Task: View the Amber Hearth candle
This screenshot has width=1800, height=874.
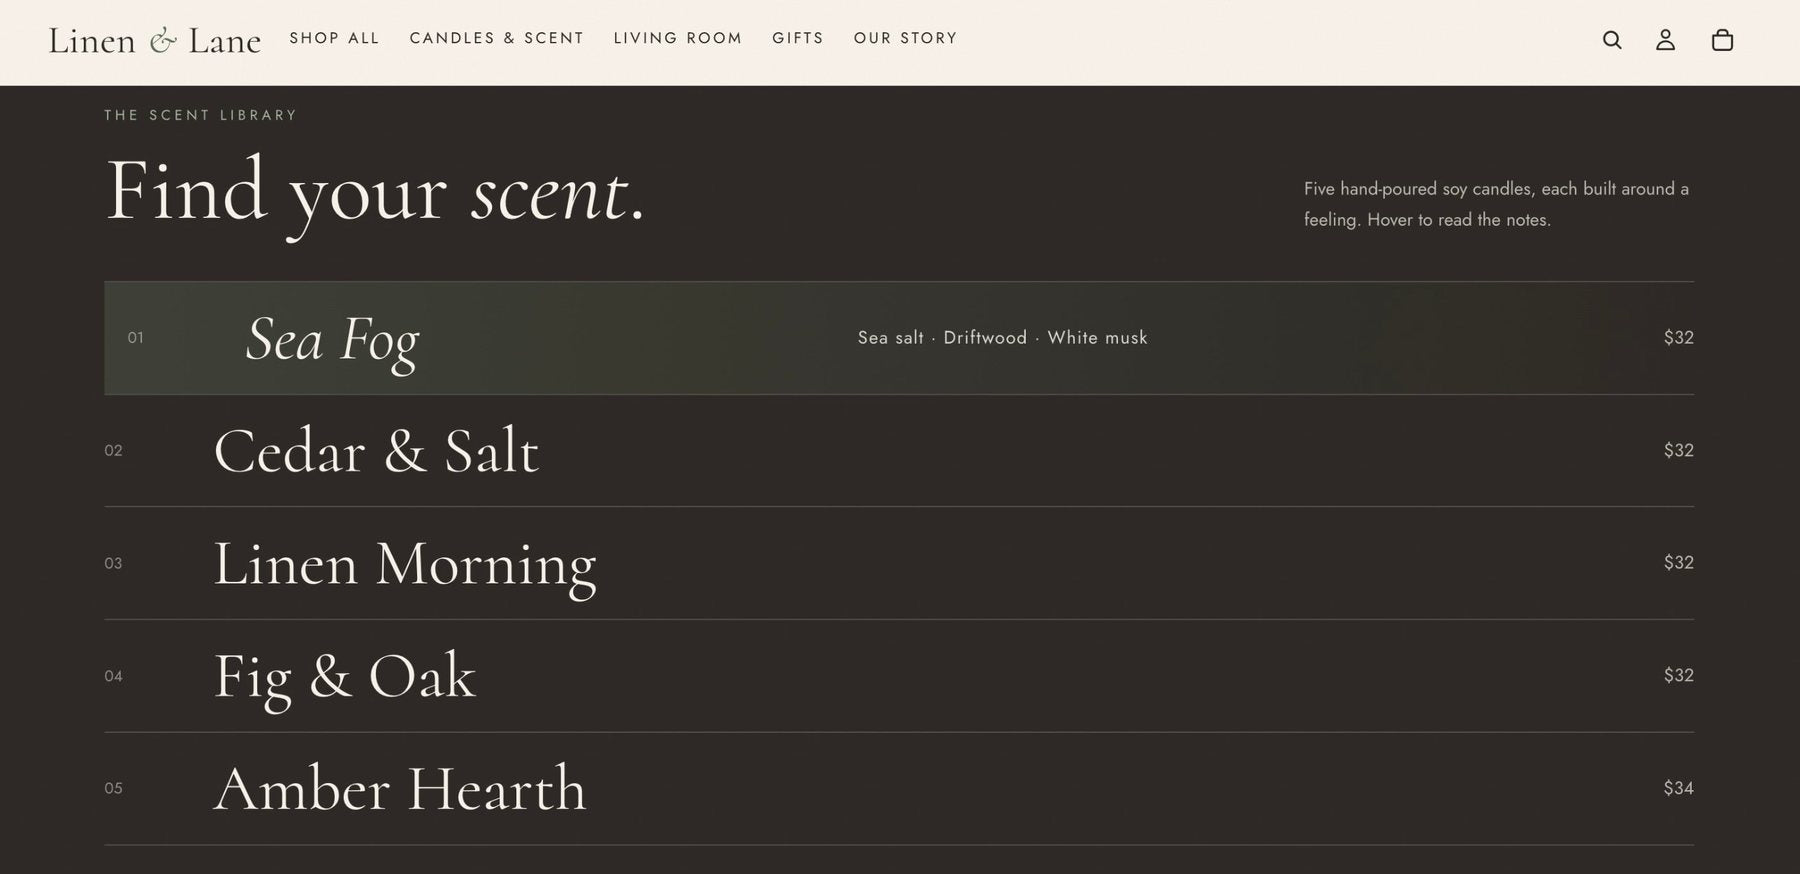Action: tap(899, 789)
